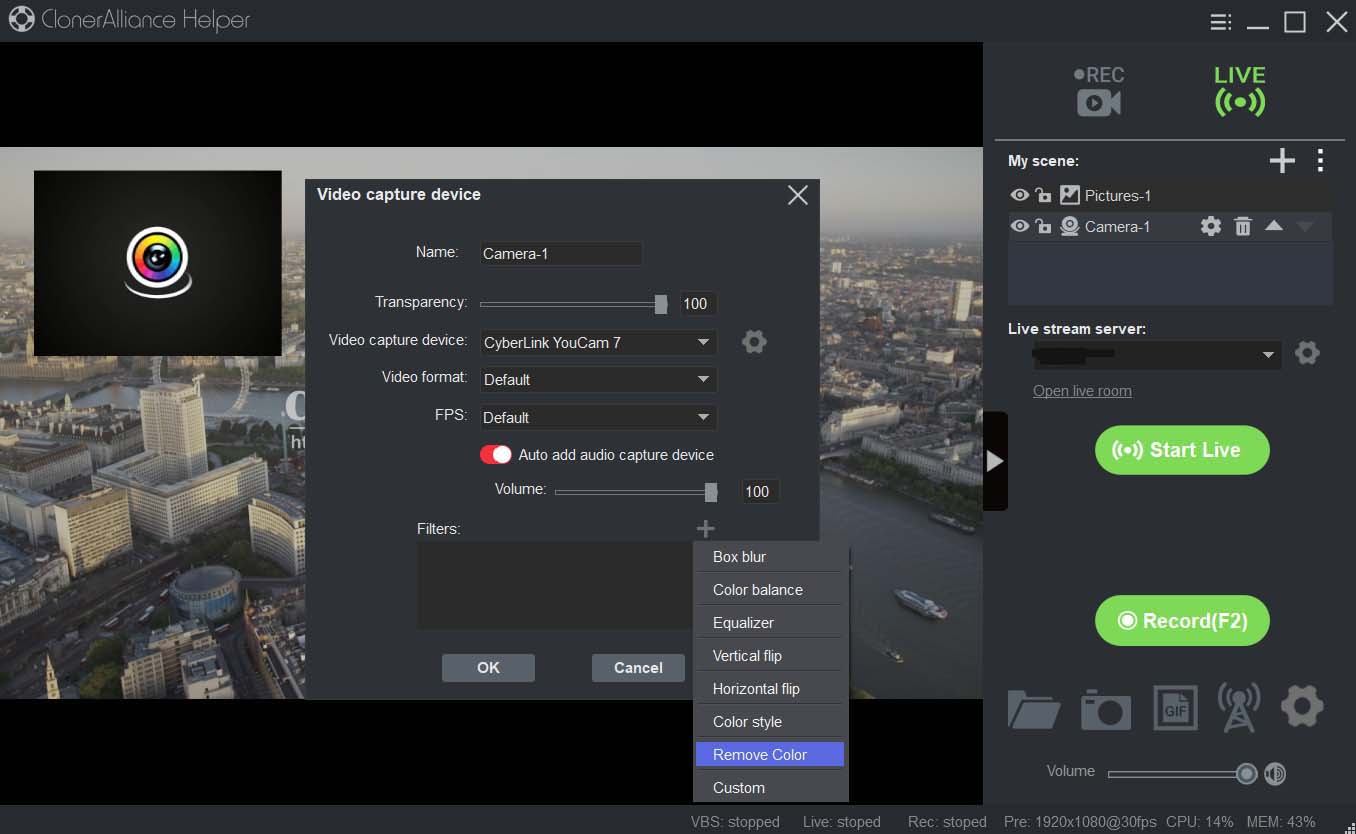
Task: Open Camera-1 layer settings gear
Action: (1211, 227)
